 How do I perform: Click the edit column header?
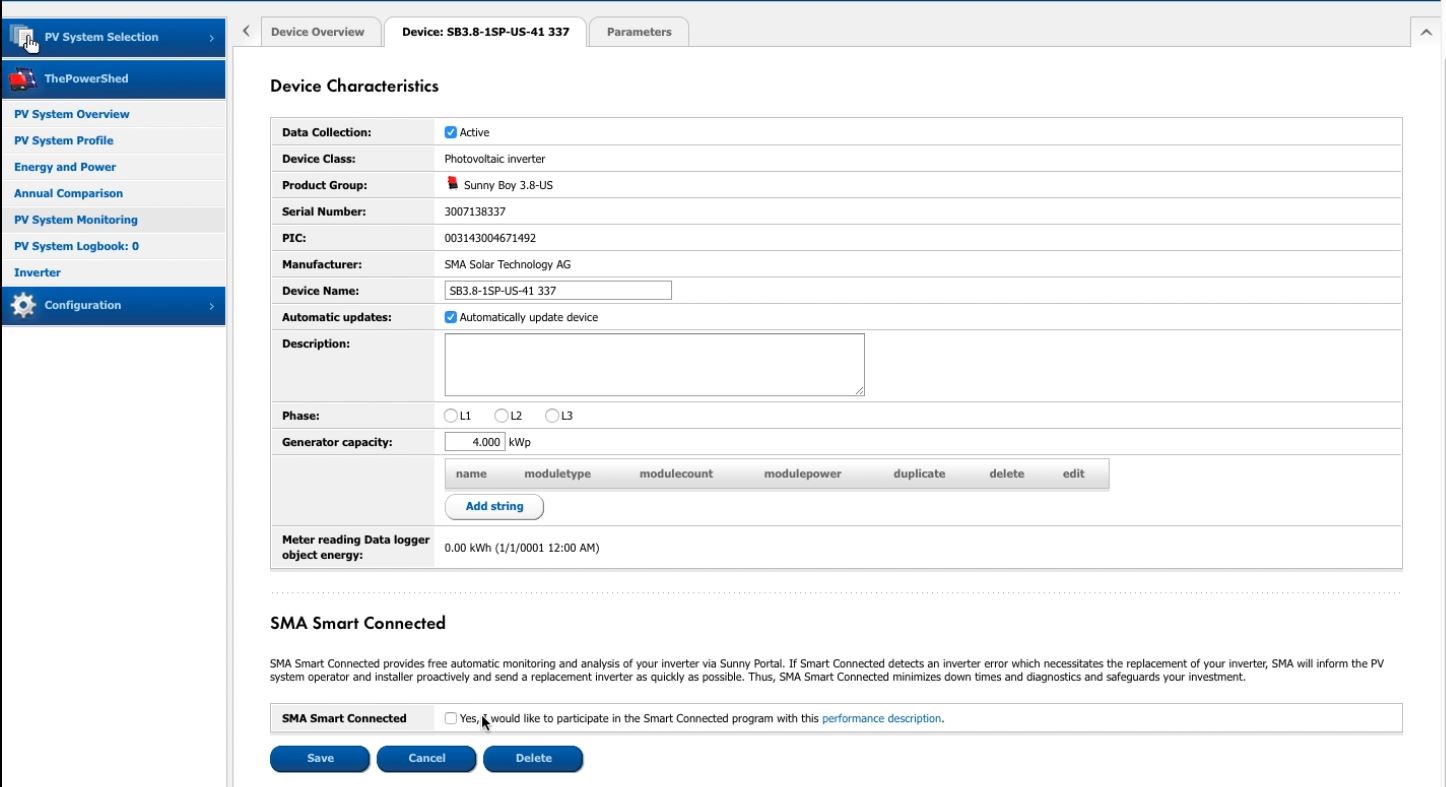pyautogui.click(x=1074, y=475)
